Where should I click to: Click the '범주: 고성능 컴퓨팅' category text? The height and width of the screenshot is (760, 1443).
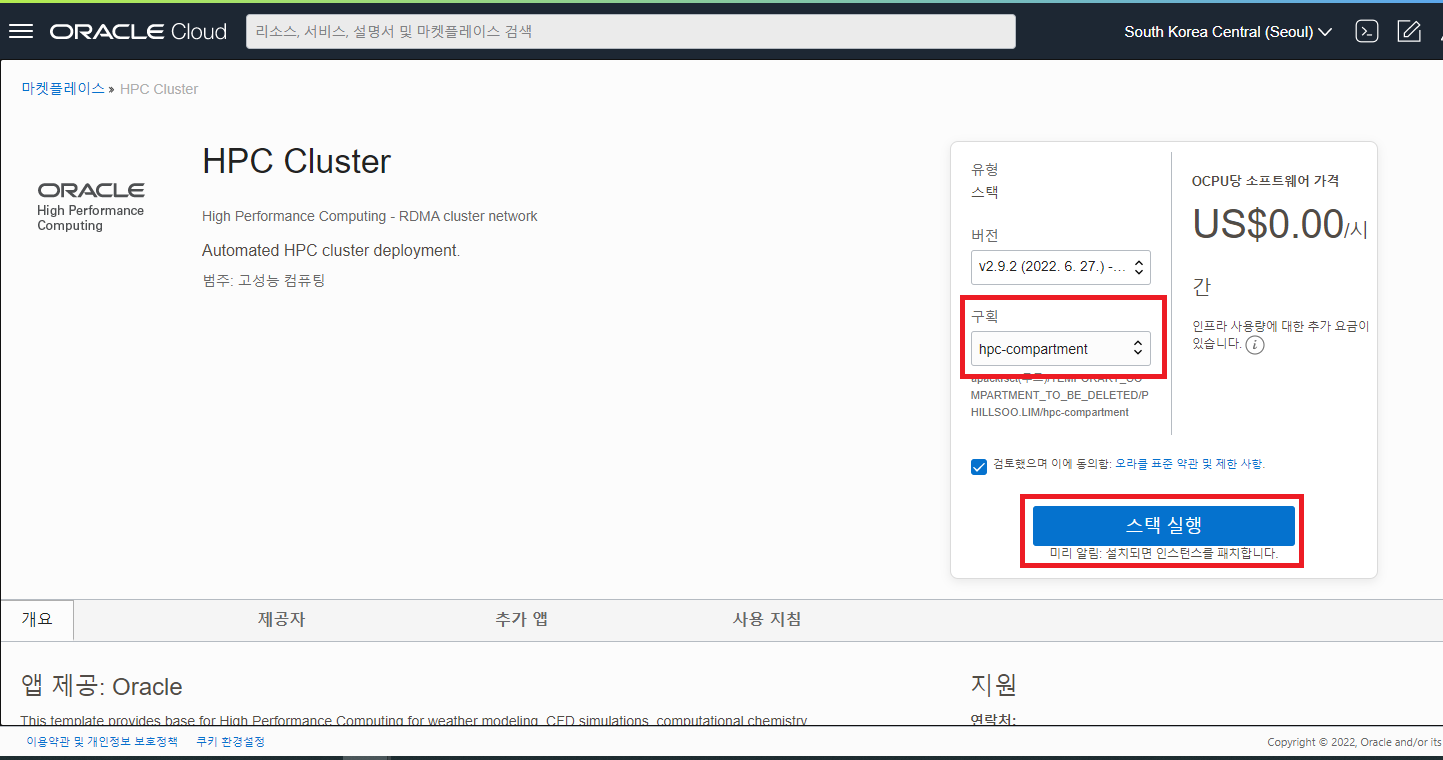click(264, 280)
